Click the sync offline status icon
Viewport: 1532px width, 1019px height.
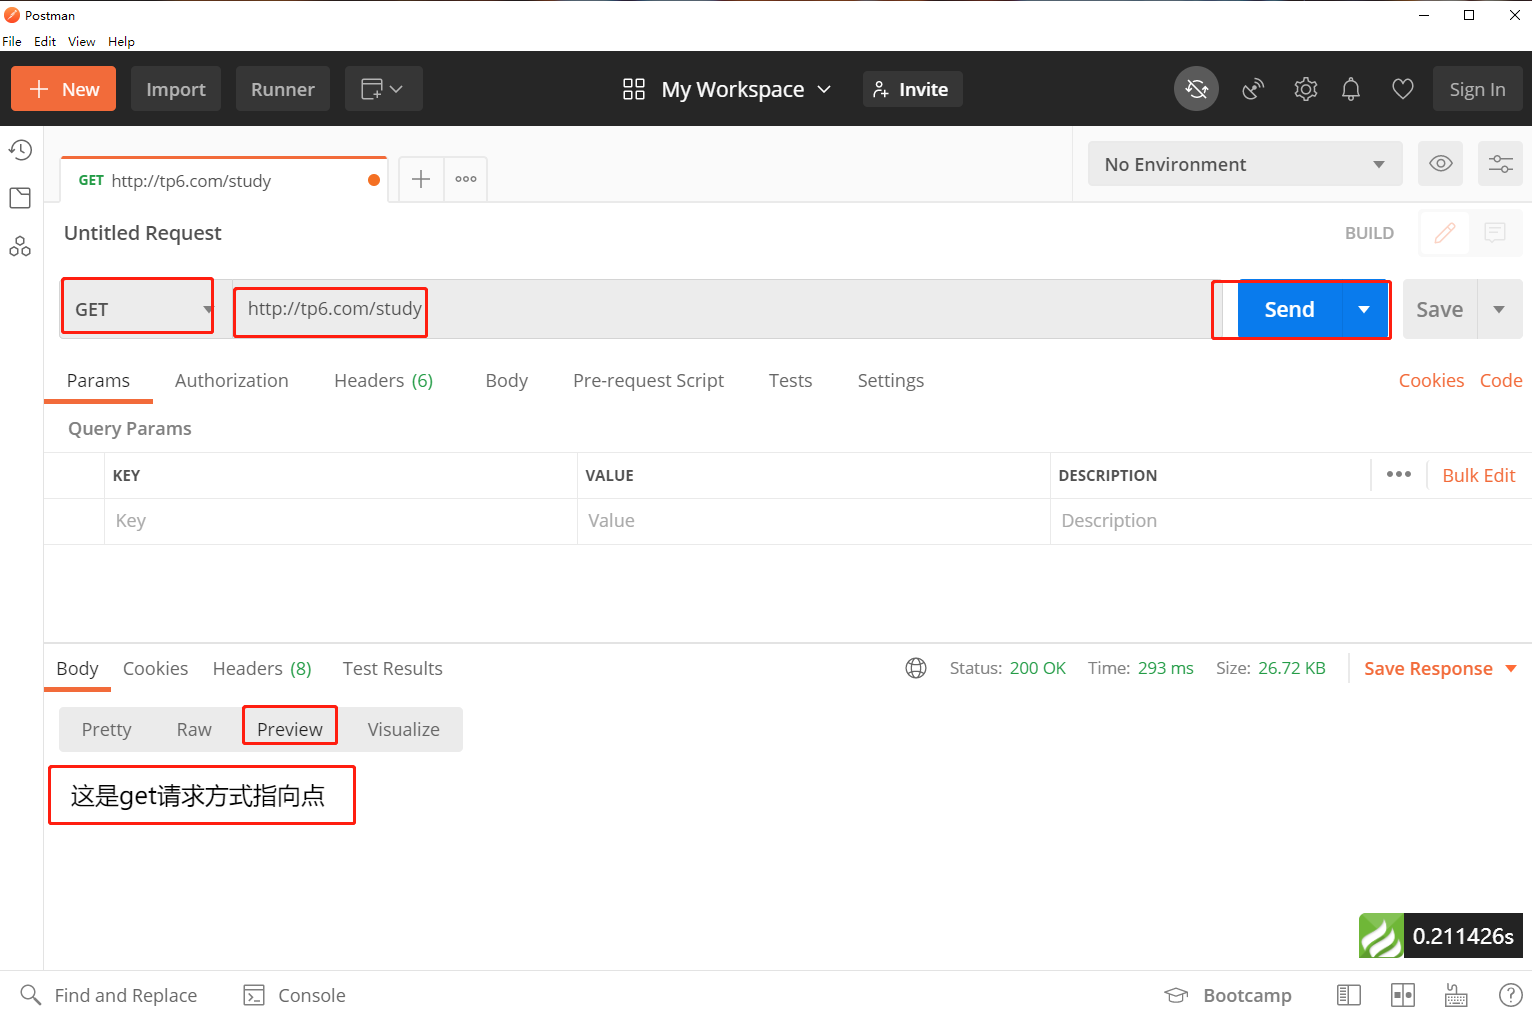click(1196, 89)
